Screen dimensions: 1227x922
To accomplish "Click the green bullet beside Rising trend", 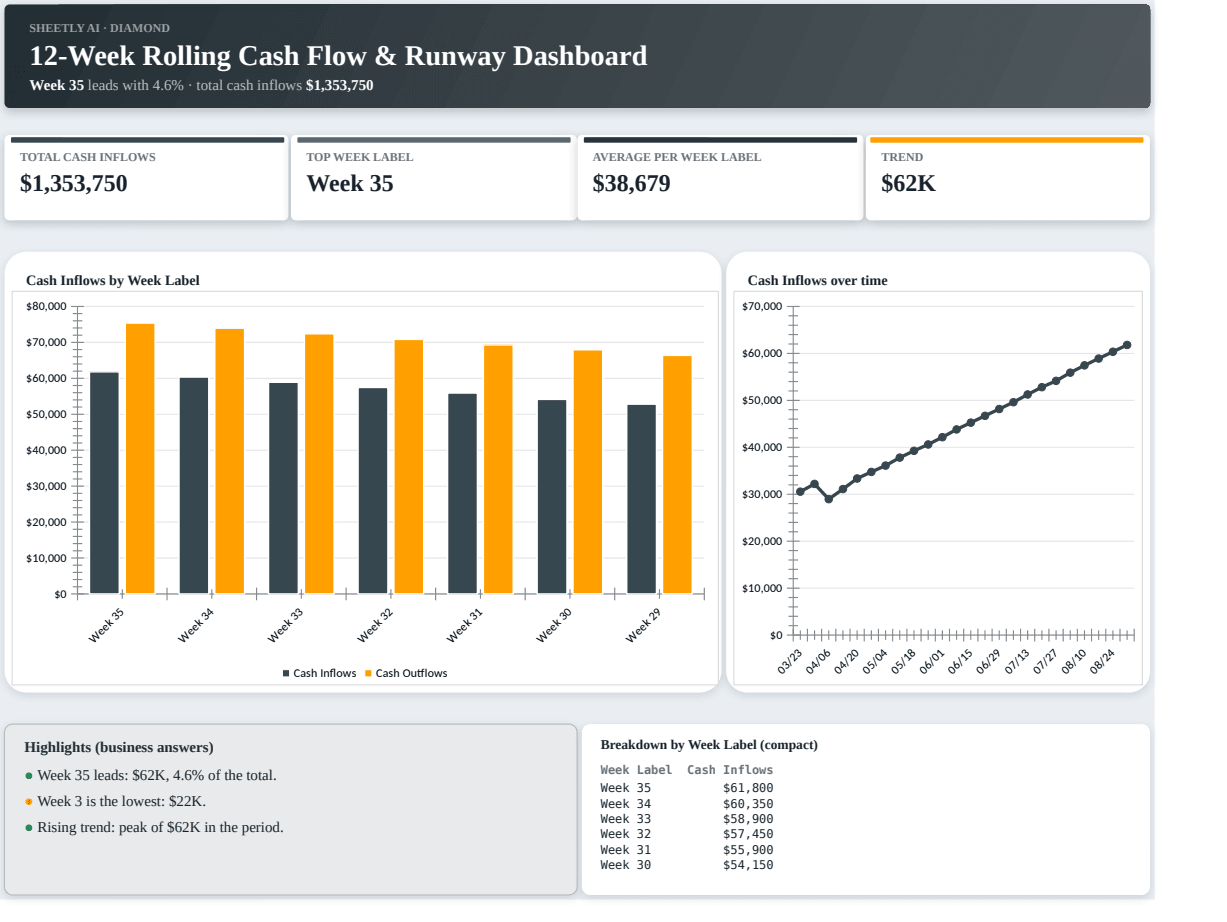I will pos(29,828).
